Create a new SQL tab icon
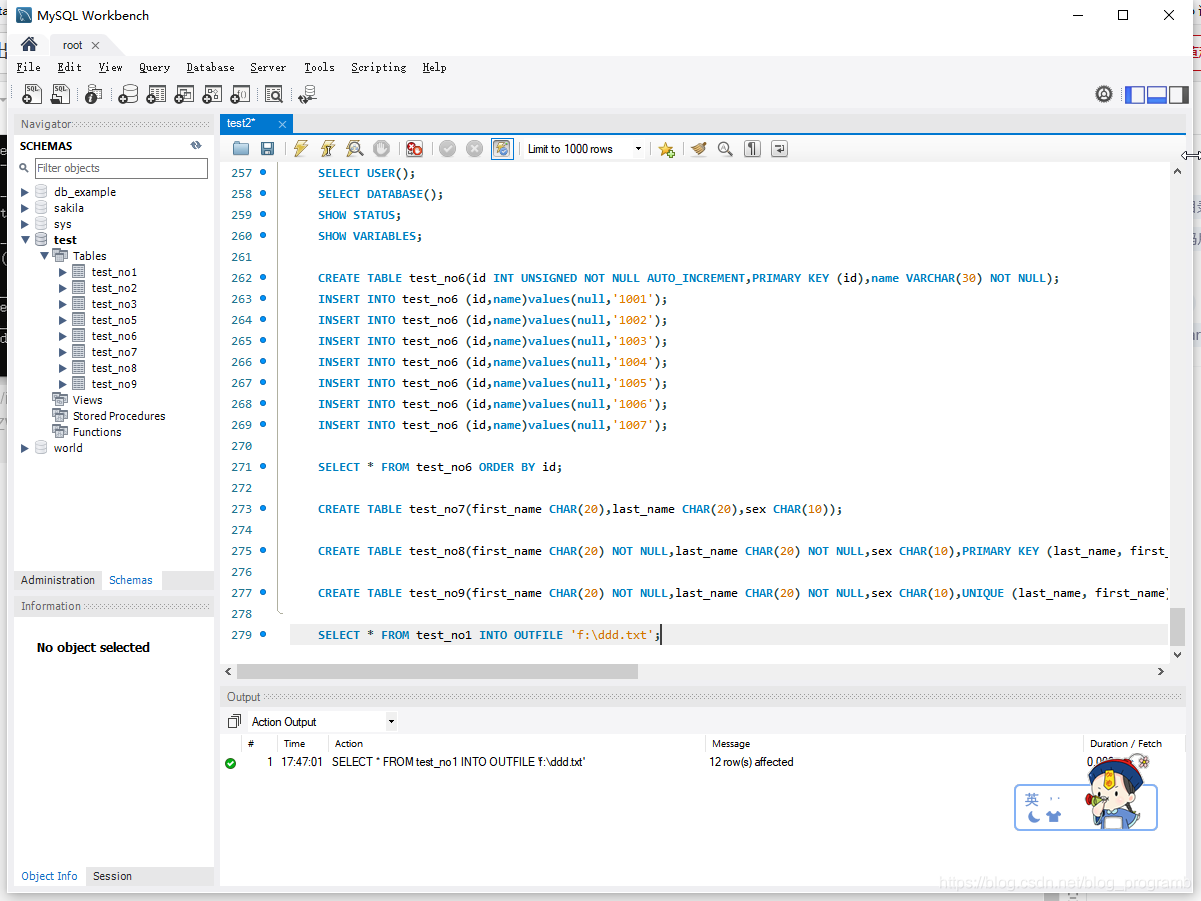Image resolution: width=1201 pixels, height=901 pixels. (32, 94)
